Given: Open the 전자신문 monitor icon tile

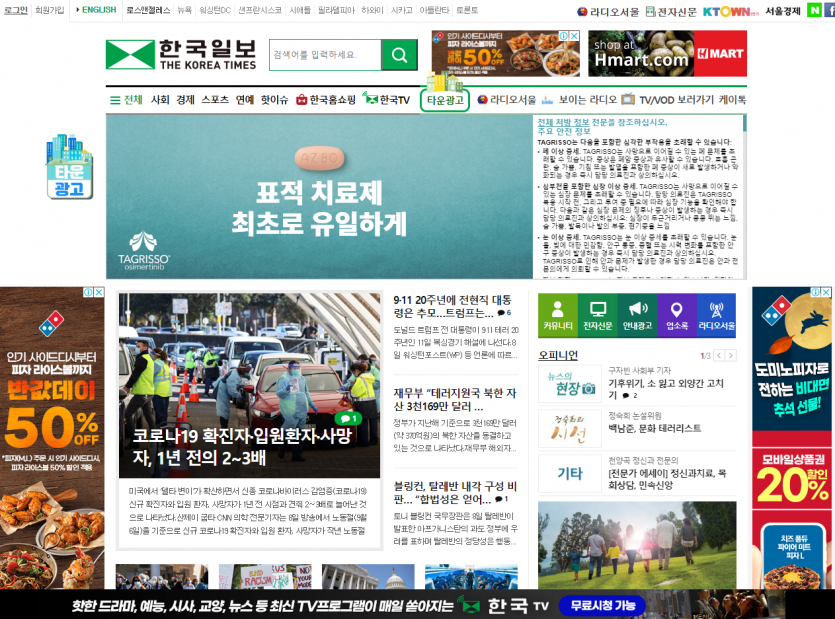Looking at the screenshot, I should click(597, 313).
